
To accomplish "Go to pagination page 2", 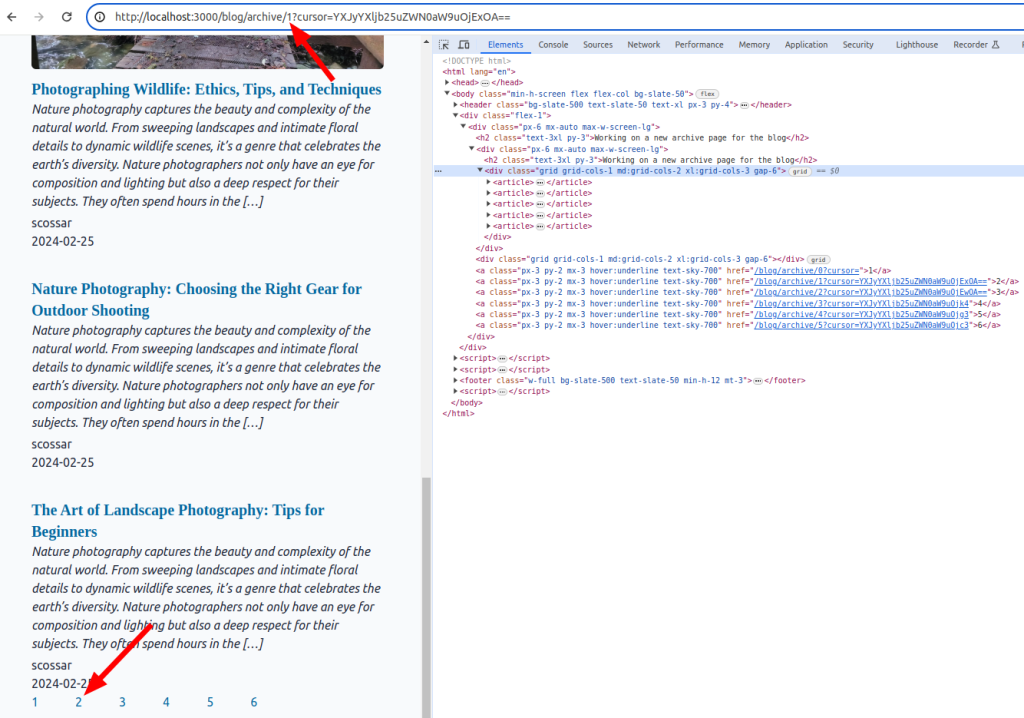I will [78, 702].
